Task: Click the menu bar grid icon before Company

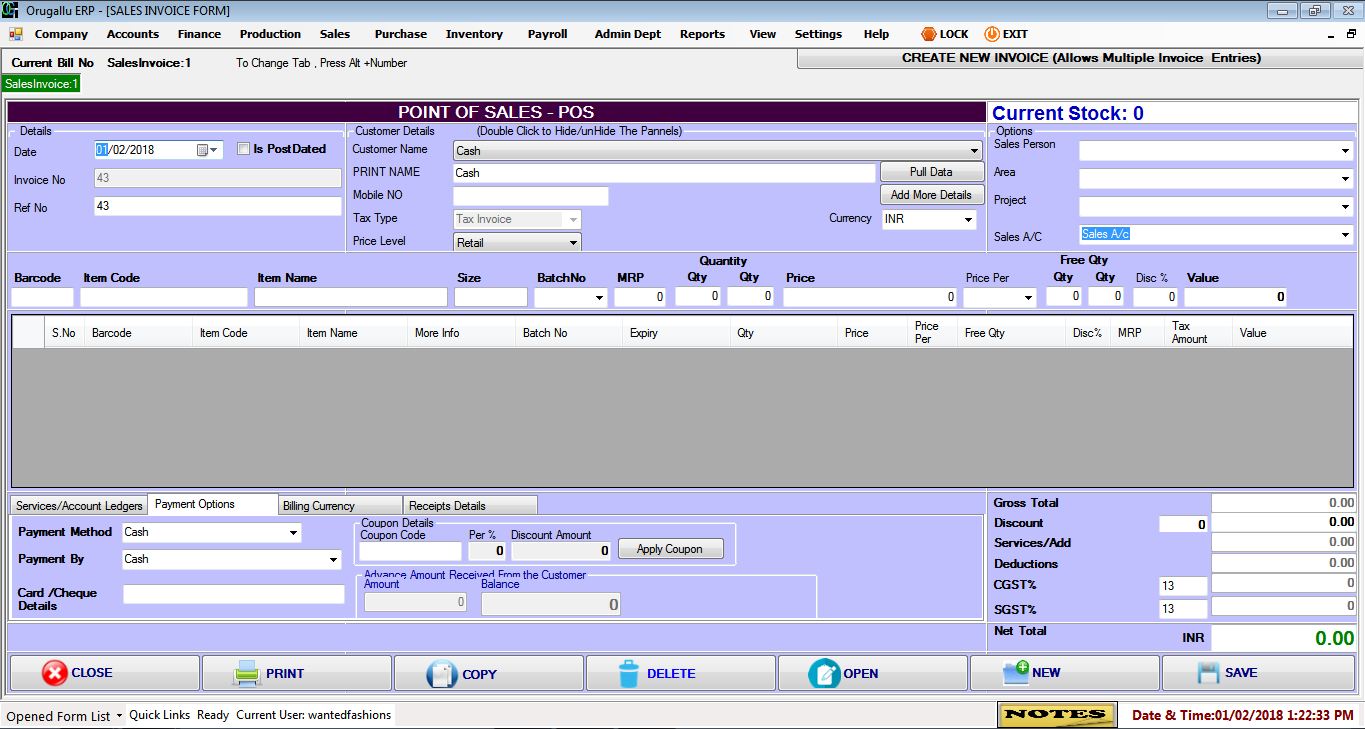Action: point(16,34)
